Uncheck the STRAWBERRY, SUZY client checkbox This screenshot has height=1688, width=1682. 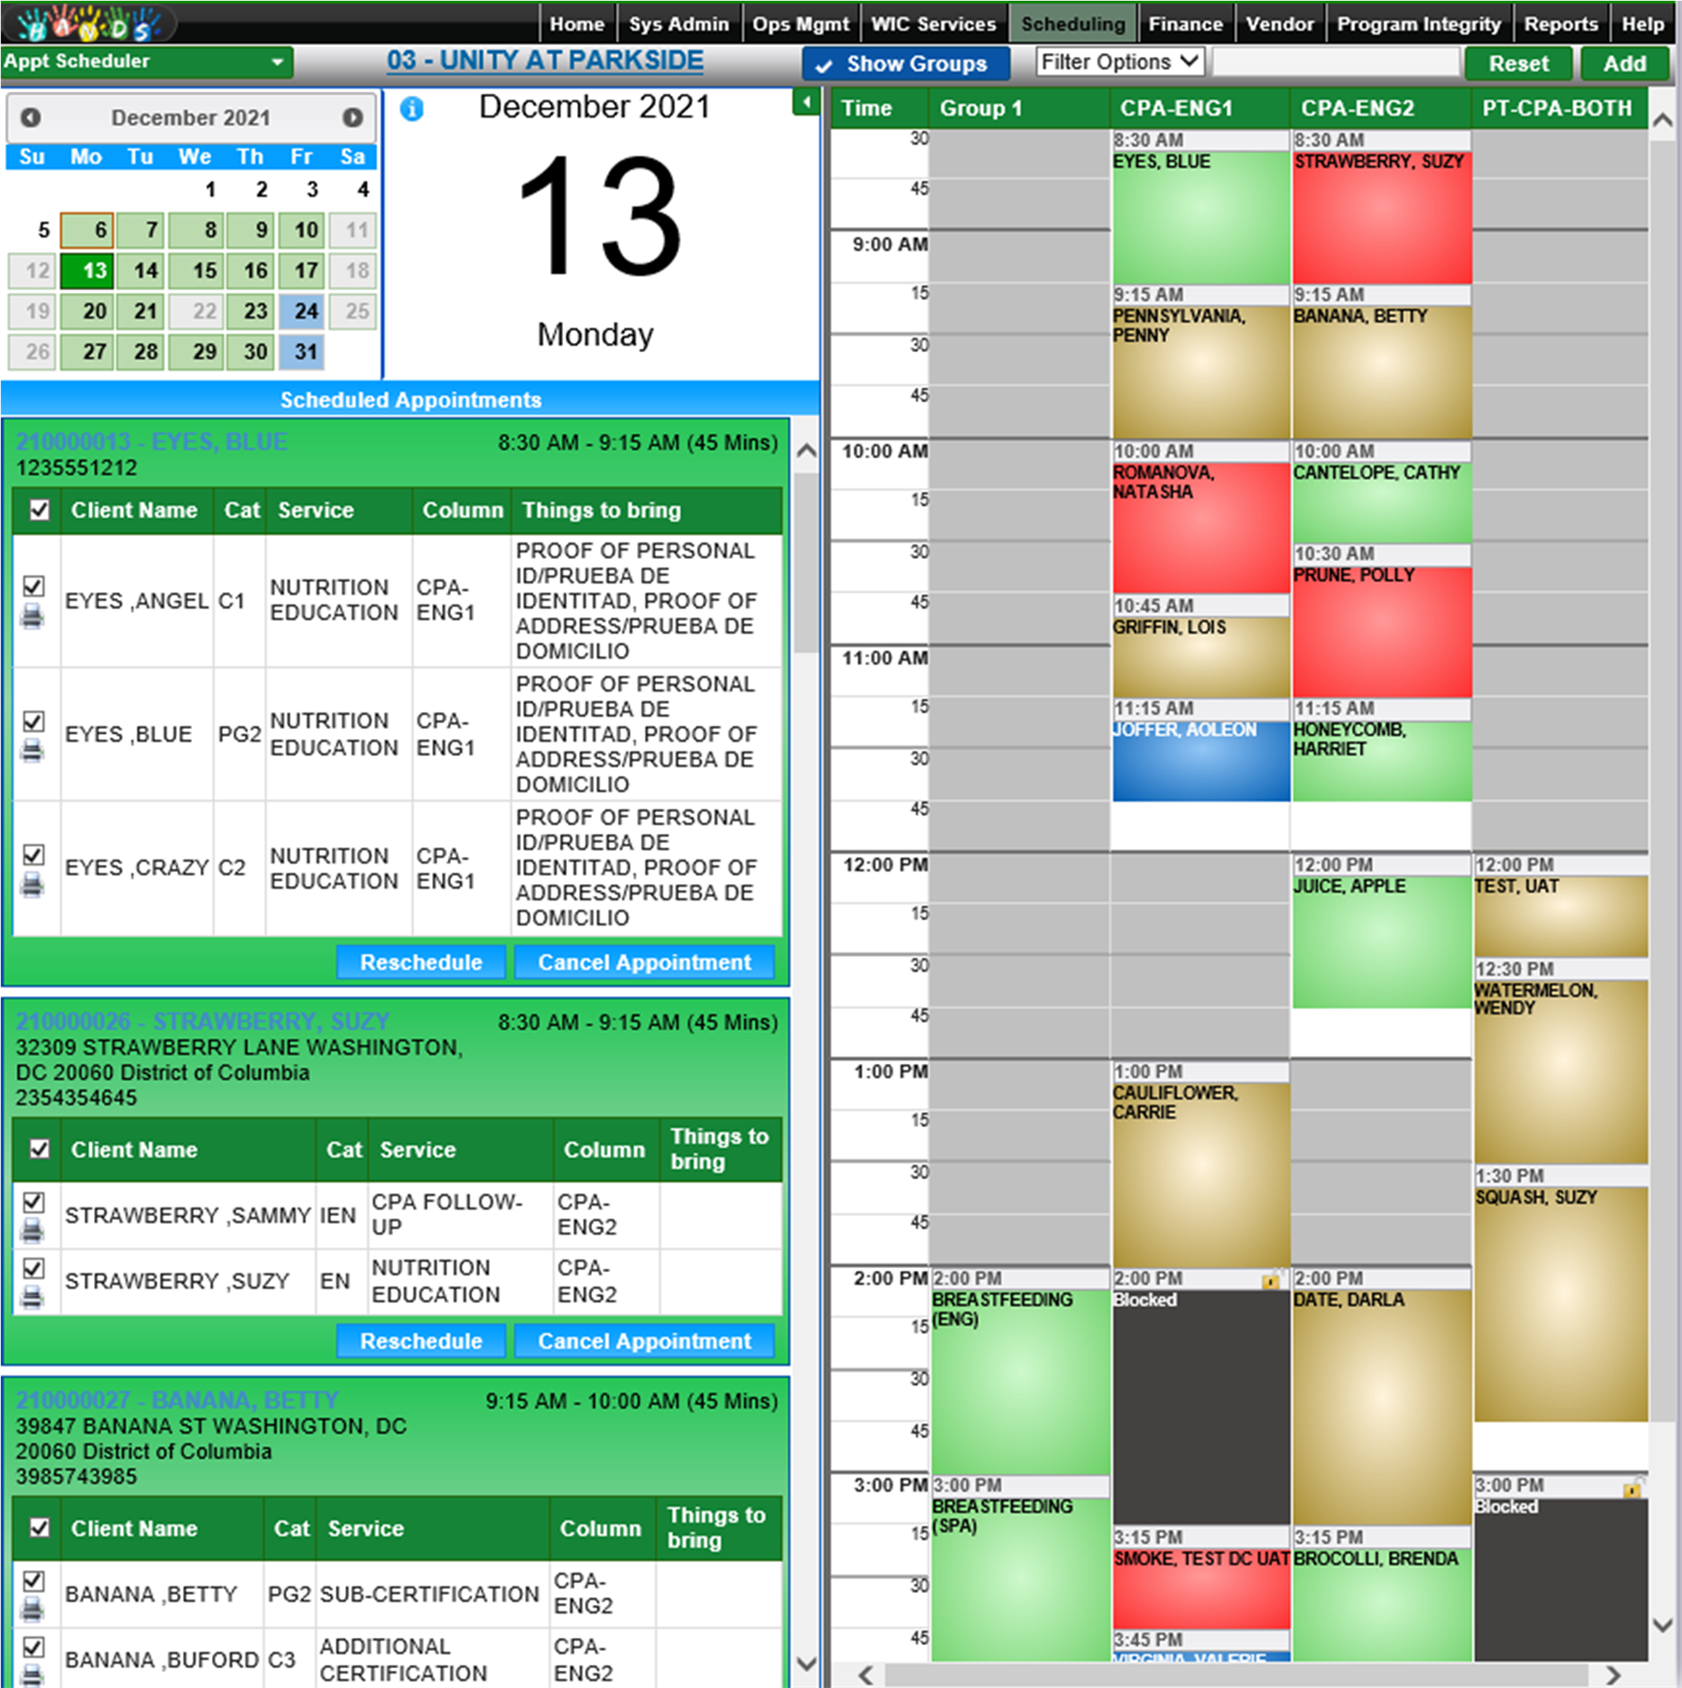pos(33,1268)
